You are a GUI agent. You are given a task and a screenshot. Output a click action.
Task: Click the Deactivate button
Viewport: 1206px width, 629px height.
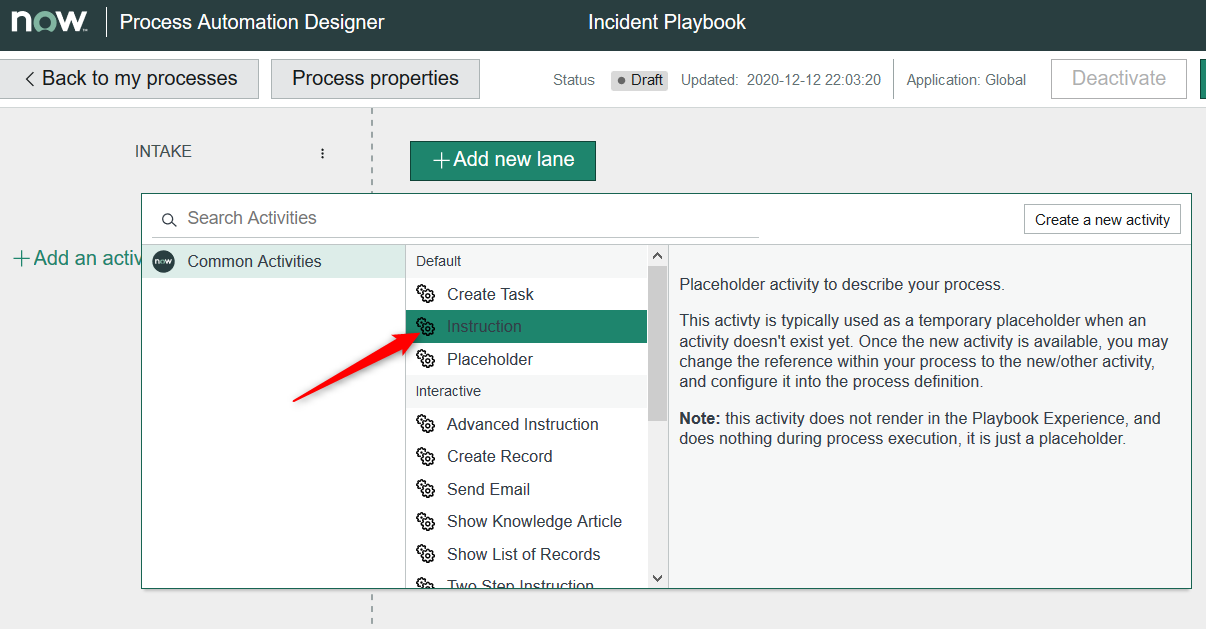click(1118, 78)
